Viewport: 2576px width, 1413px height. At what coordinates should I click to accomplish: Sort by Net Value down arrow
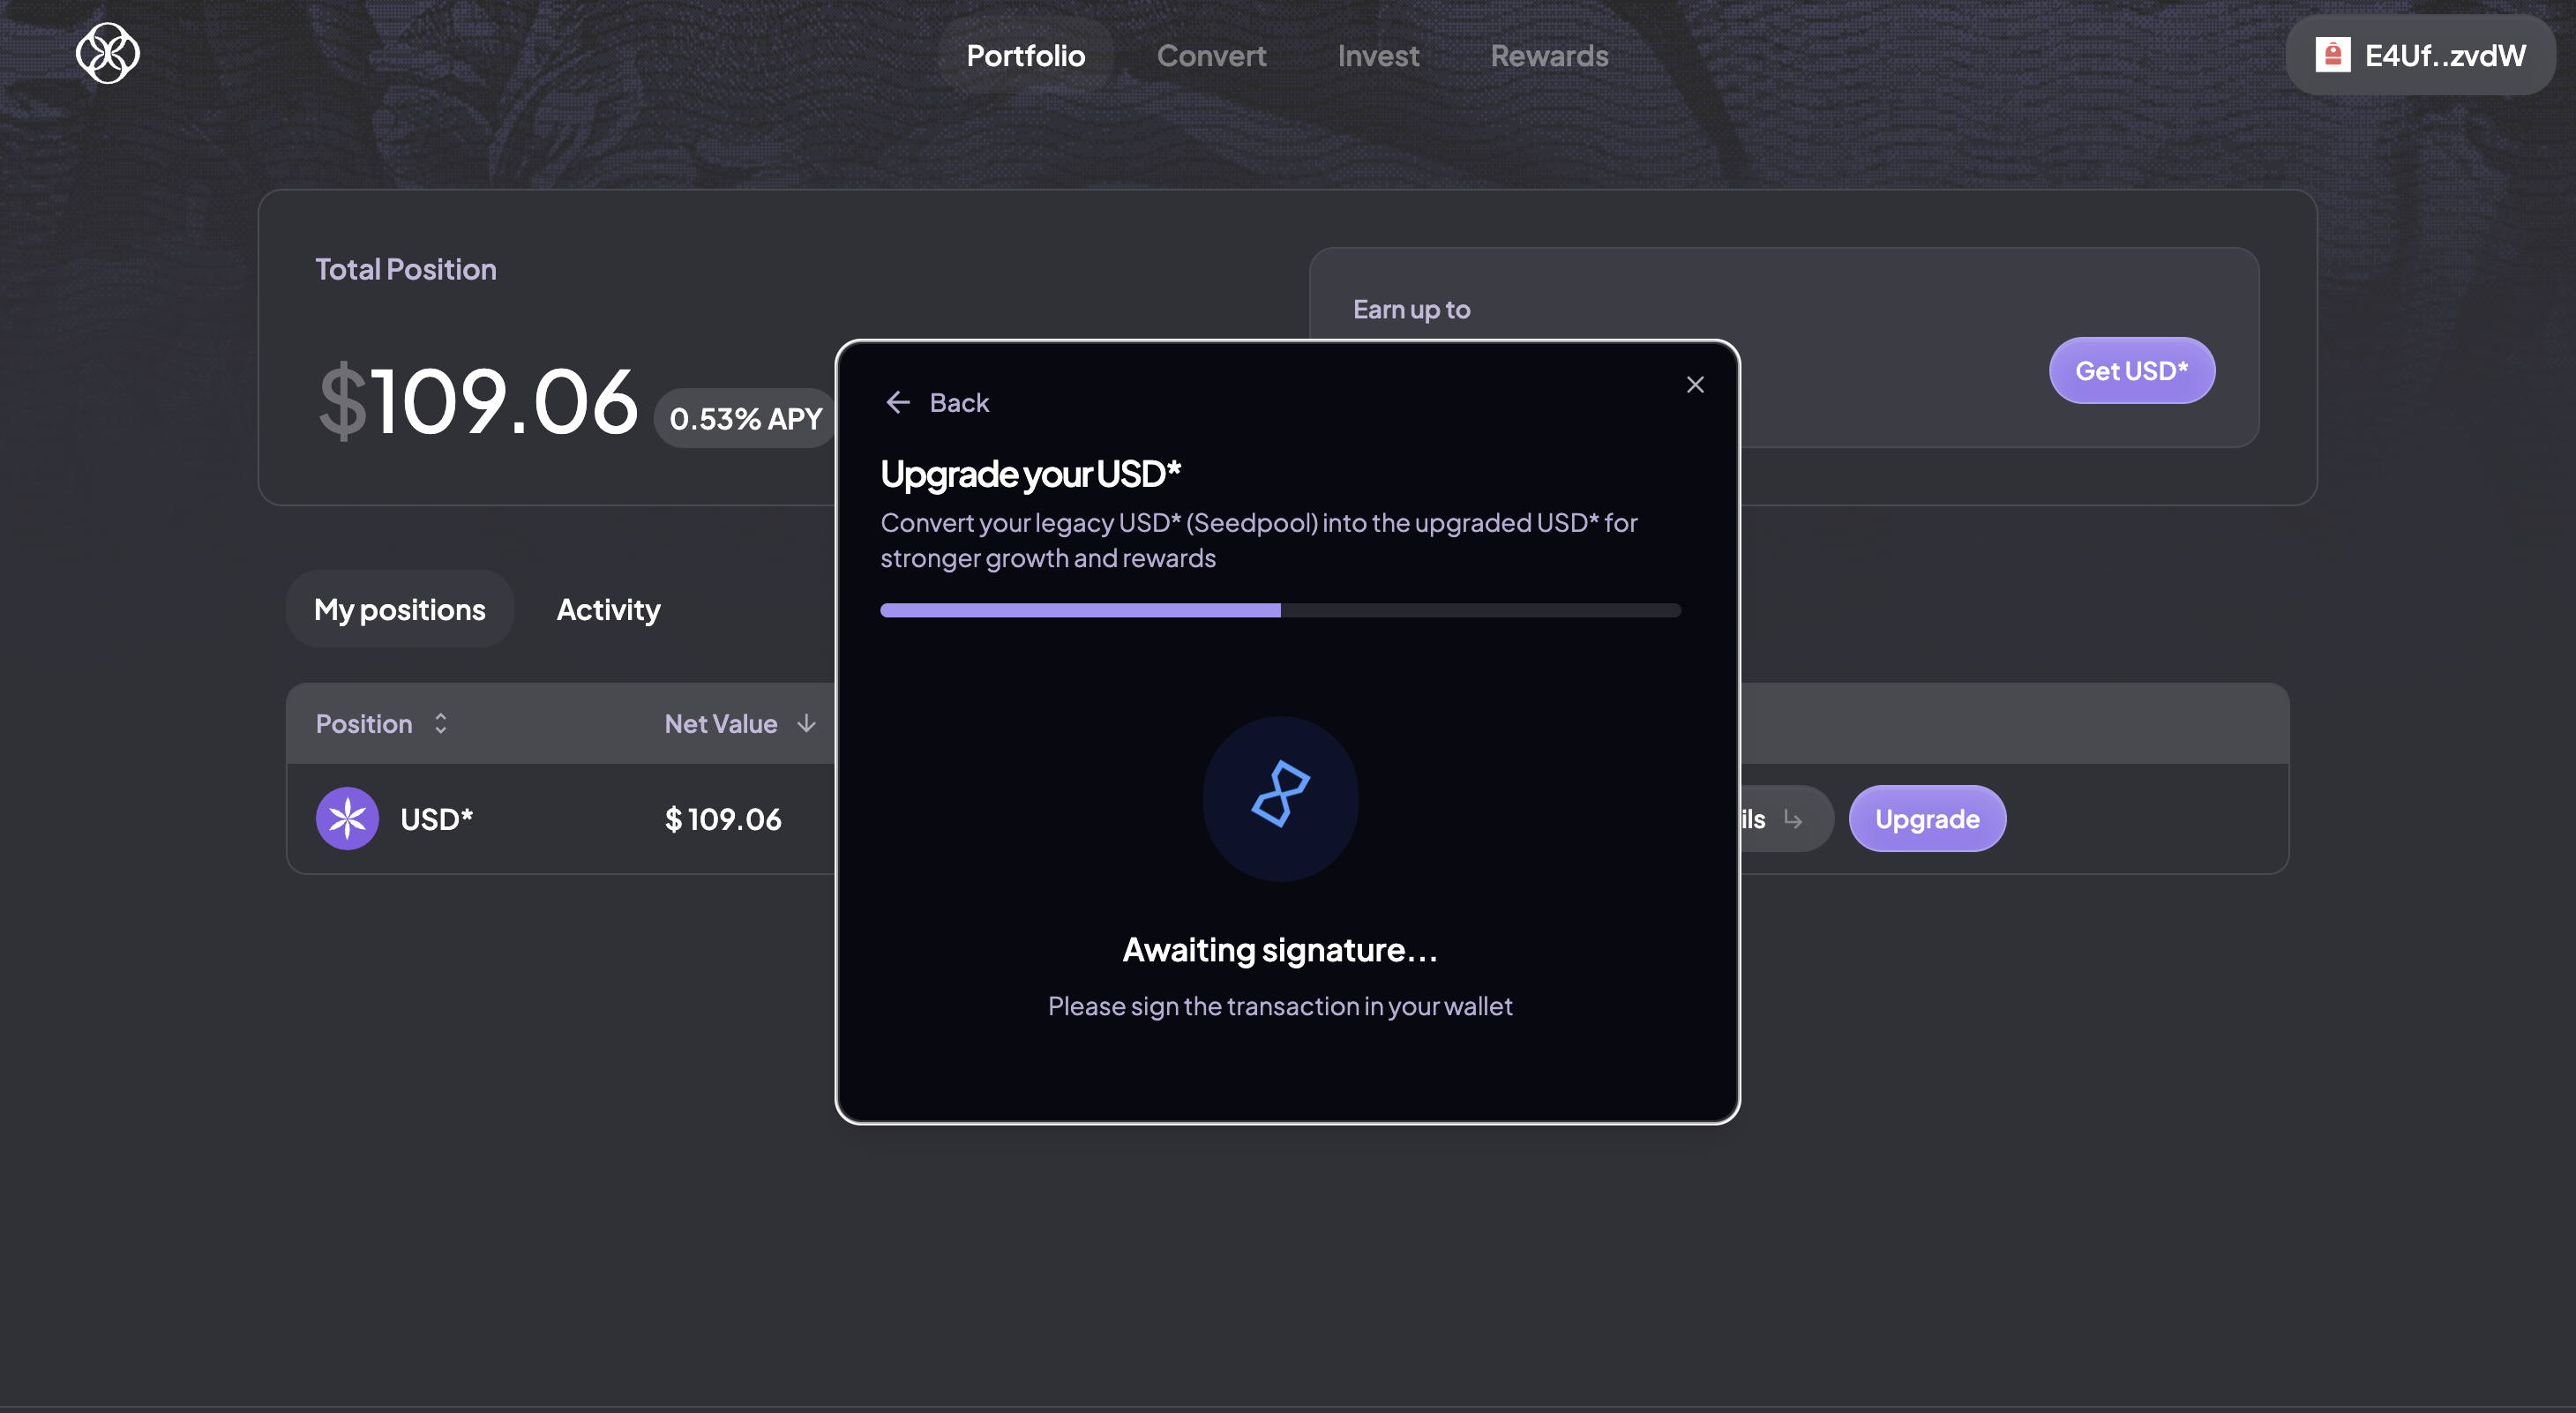(806, 723)
